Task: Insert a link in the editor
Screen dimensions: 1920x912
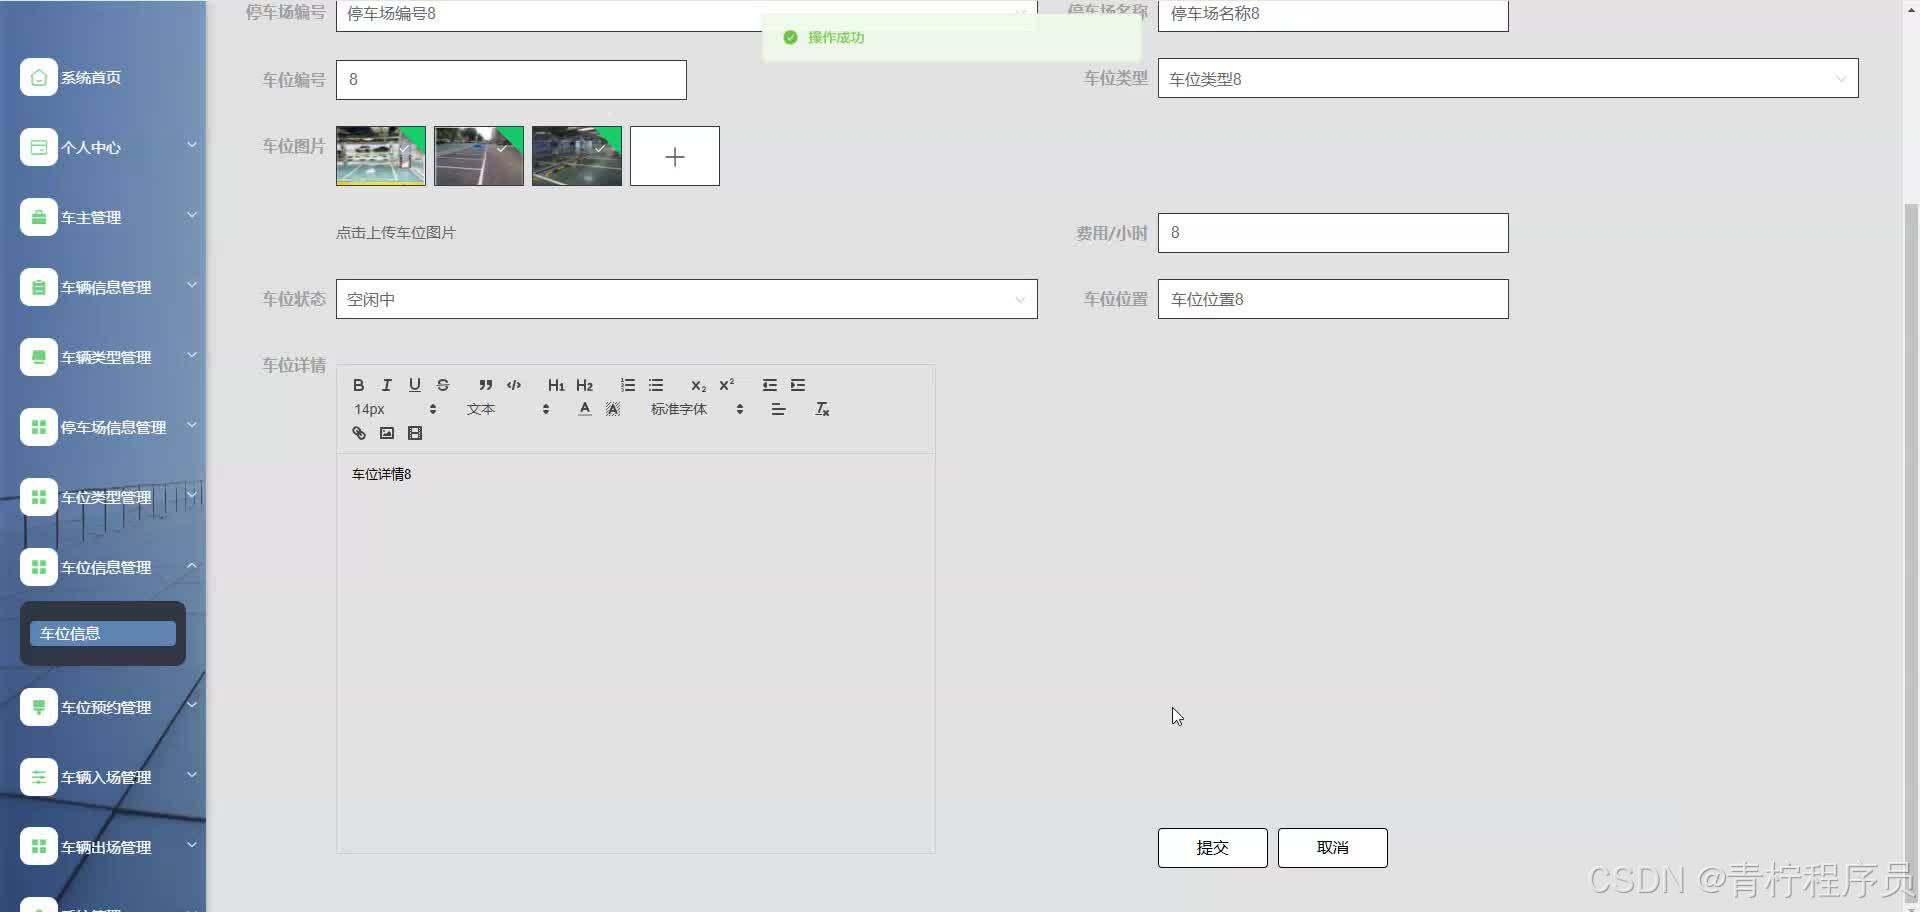Action: pos(358,433)
